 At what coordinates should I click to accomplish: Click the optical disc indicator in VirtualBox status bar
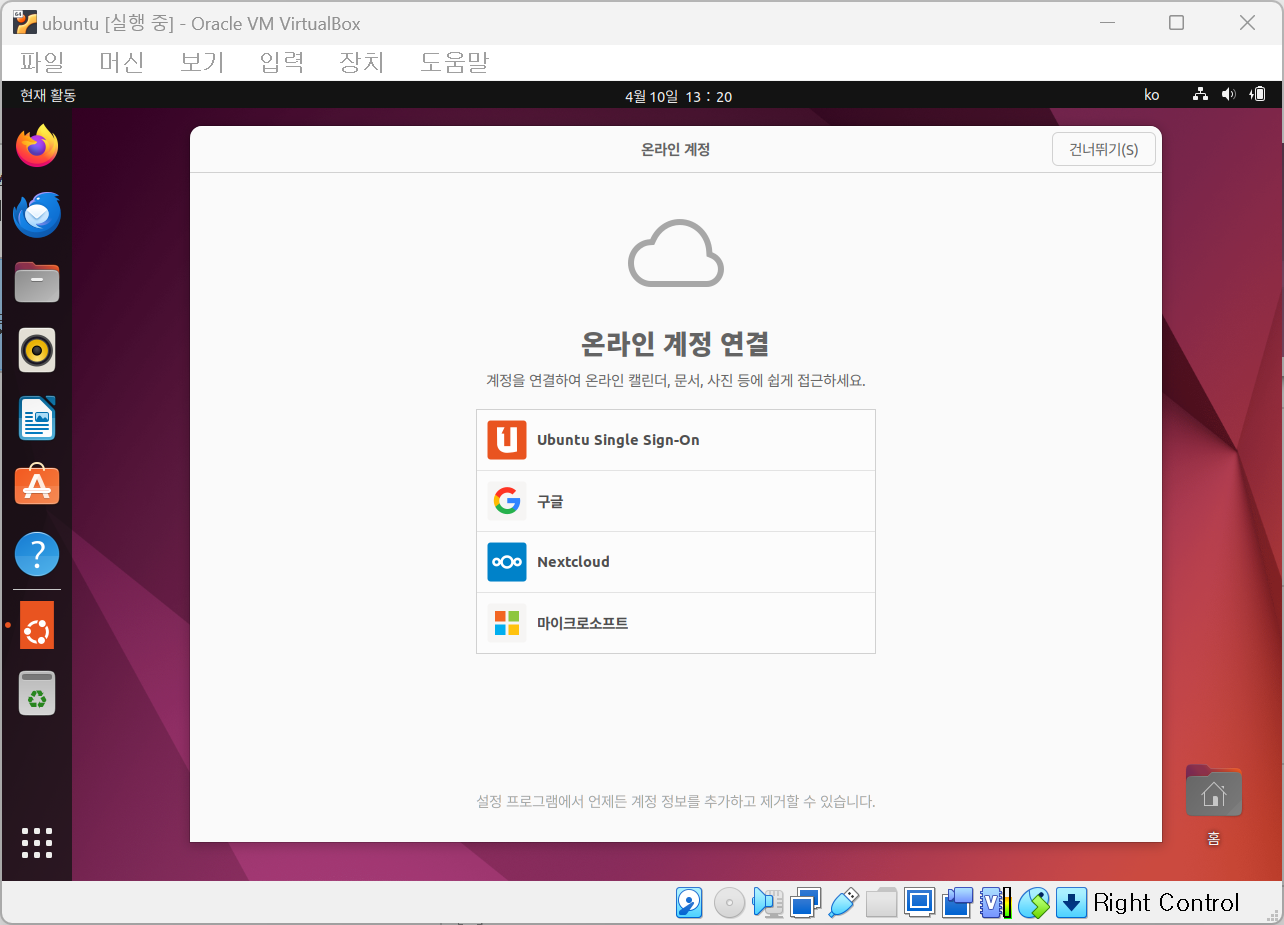pyautogui.click(x=728, y=903)
